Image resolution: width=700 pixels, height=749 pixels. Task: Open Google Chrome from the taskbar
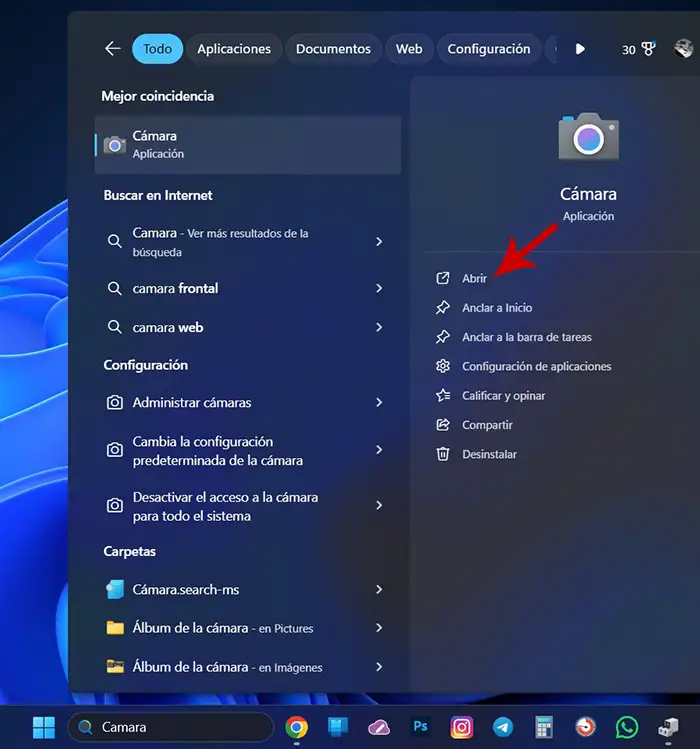coord(296,727)
